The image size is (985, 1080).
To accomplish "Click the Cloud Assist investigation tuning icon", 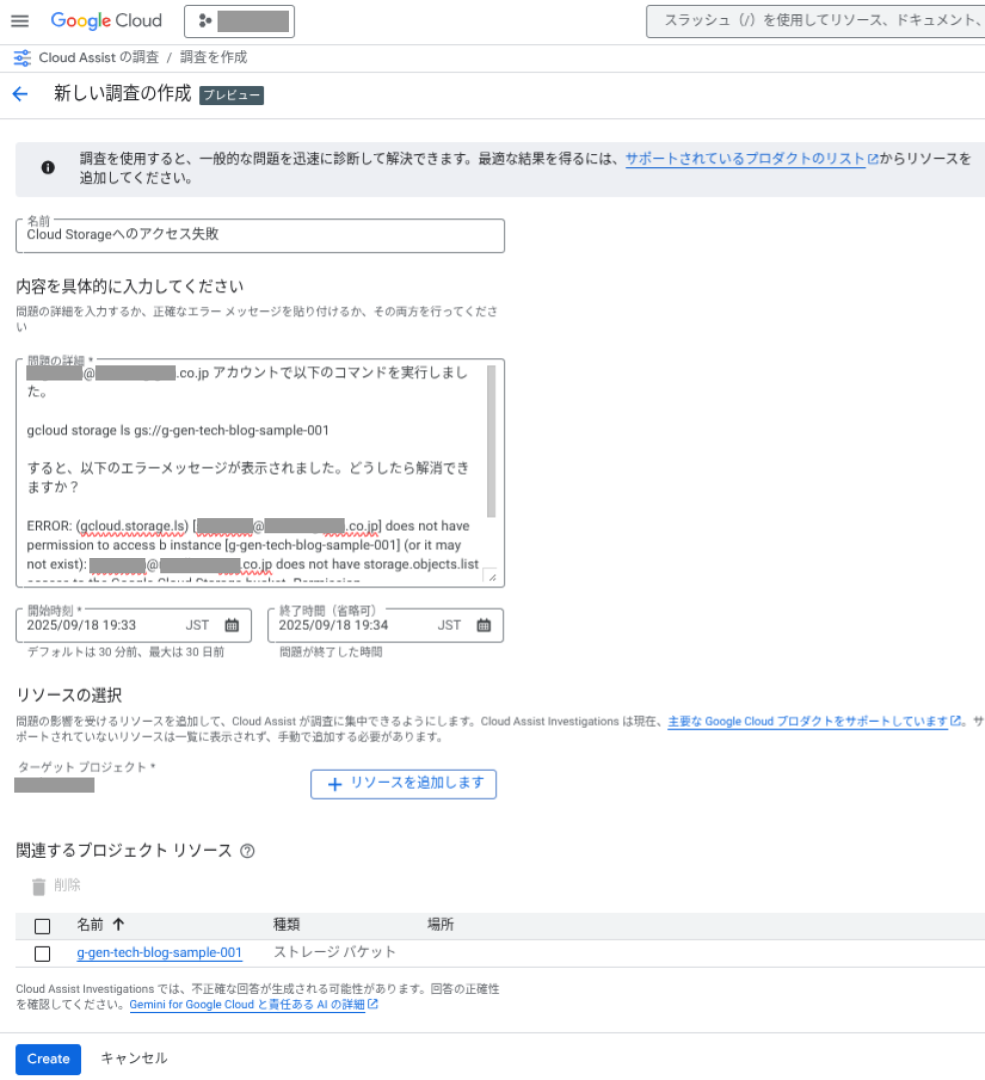I will coord(22,58).
